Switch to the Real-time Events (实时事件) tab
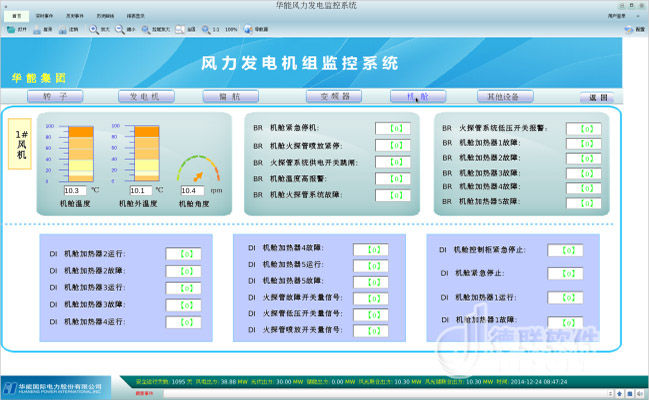 [x=44, y=17]
